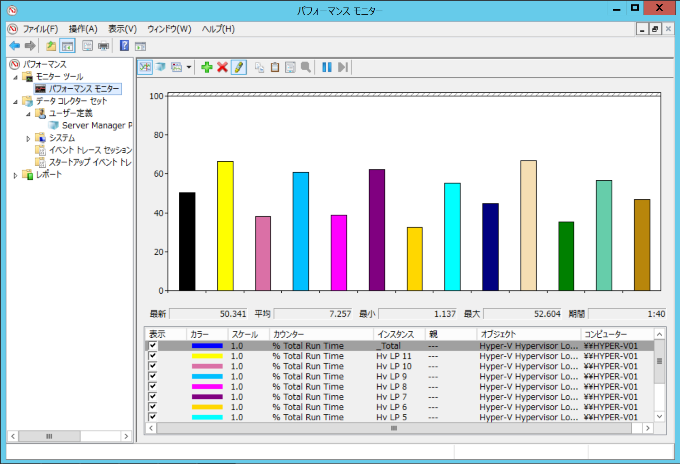Click the カウンター column header
The image size is (680, 464).
pyautogui.click(x=290, y=333)
